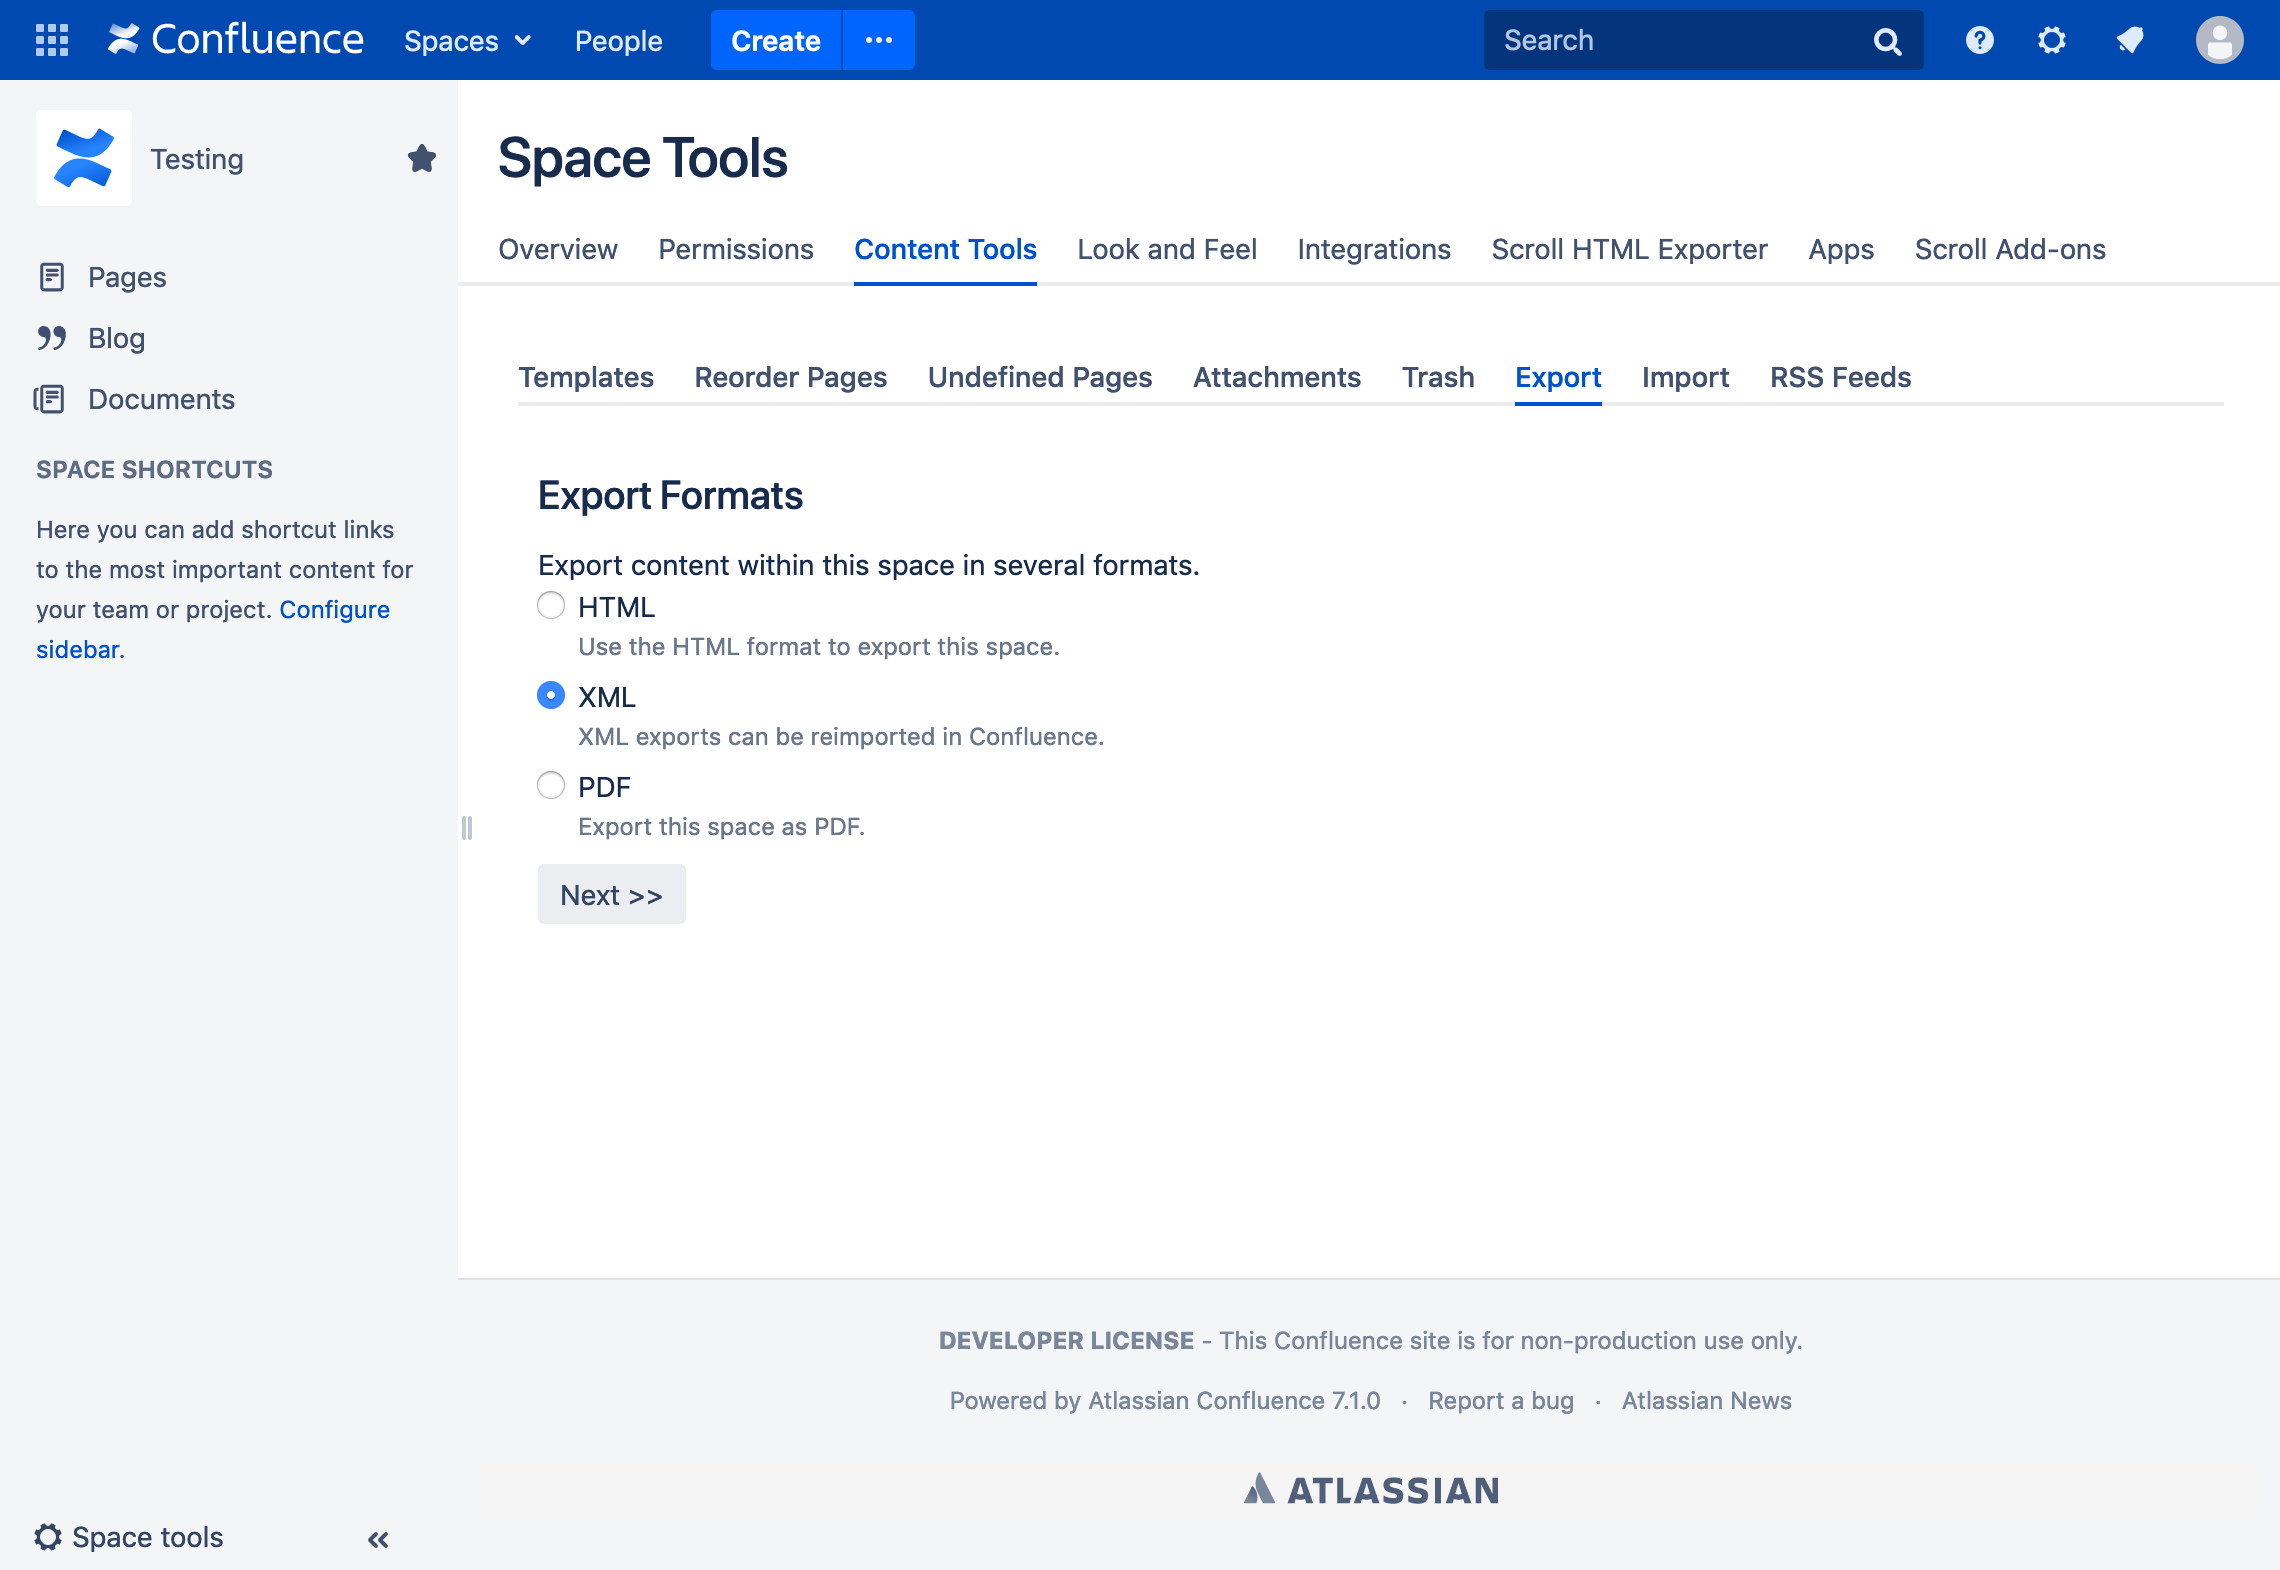
Task: Follow the Configure sidebar link
Action: pyautogui.click(x=334, y=609)
